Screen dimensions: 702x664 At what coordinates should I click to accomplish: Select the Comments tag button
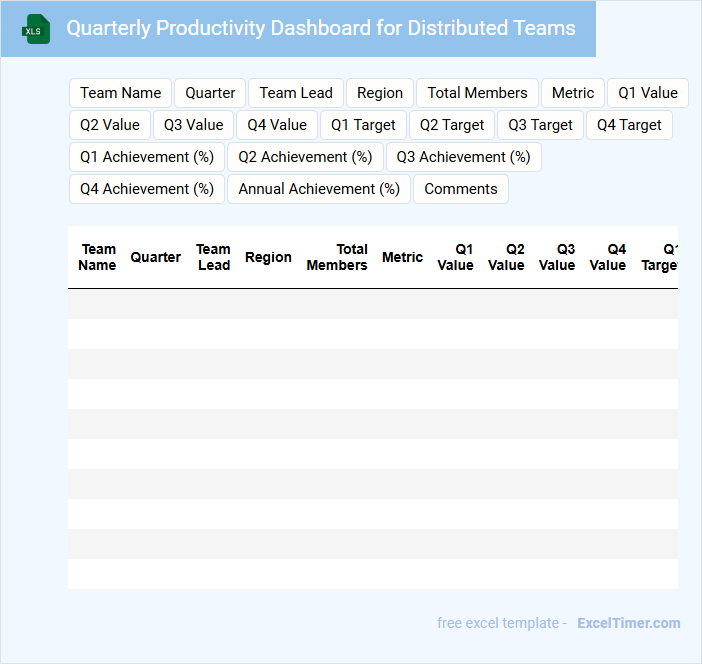point(461,189)
